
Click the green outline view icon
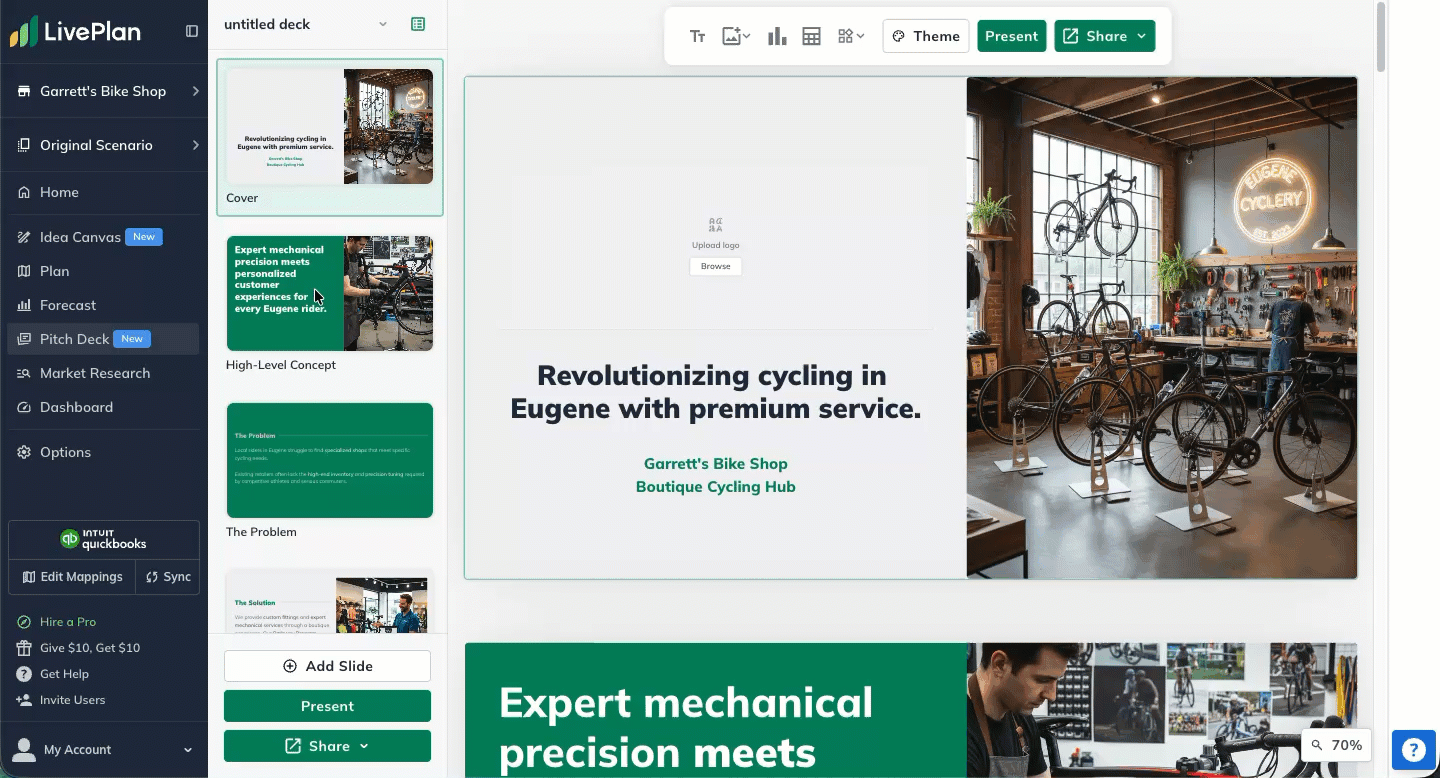(x=418, y=24)
